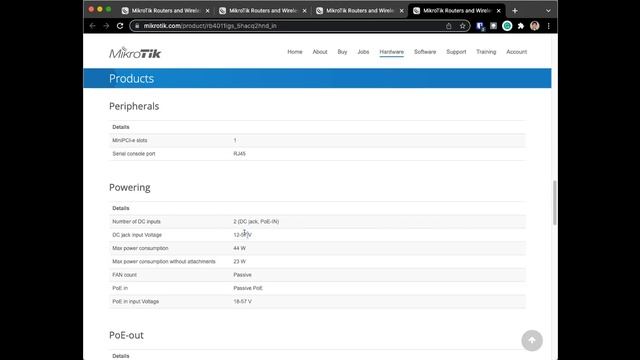Open Chrome three-dot menu

(549, 26)
